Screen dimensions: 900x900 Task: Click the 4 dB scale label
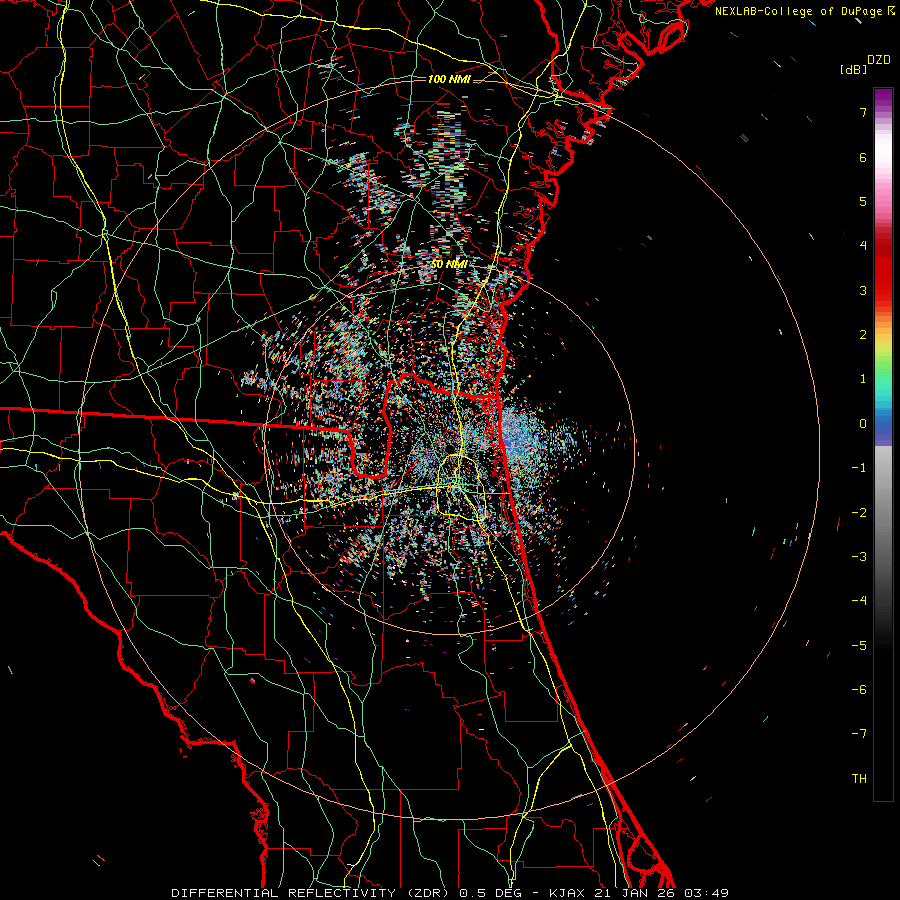[x=863, y=246]
